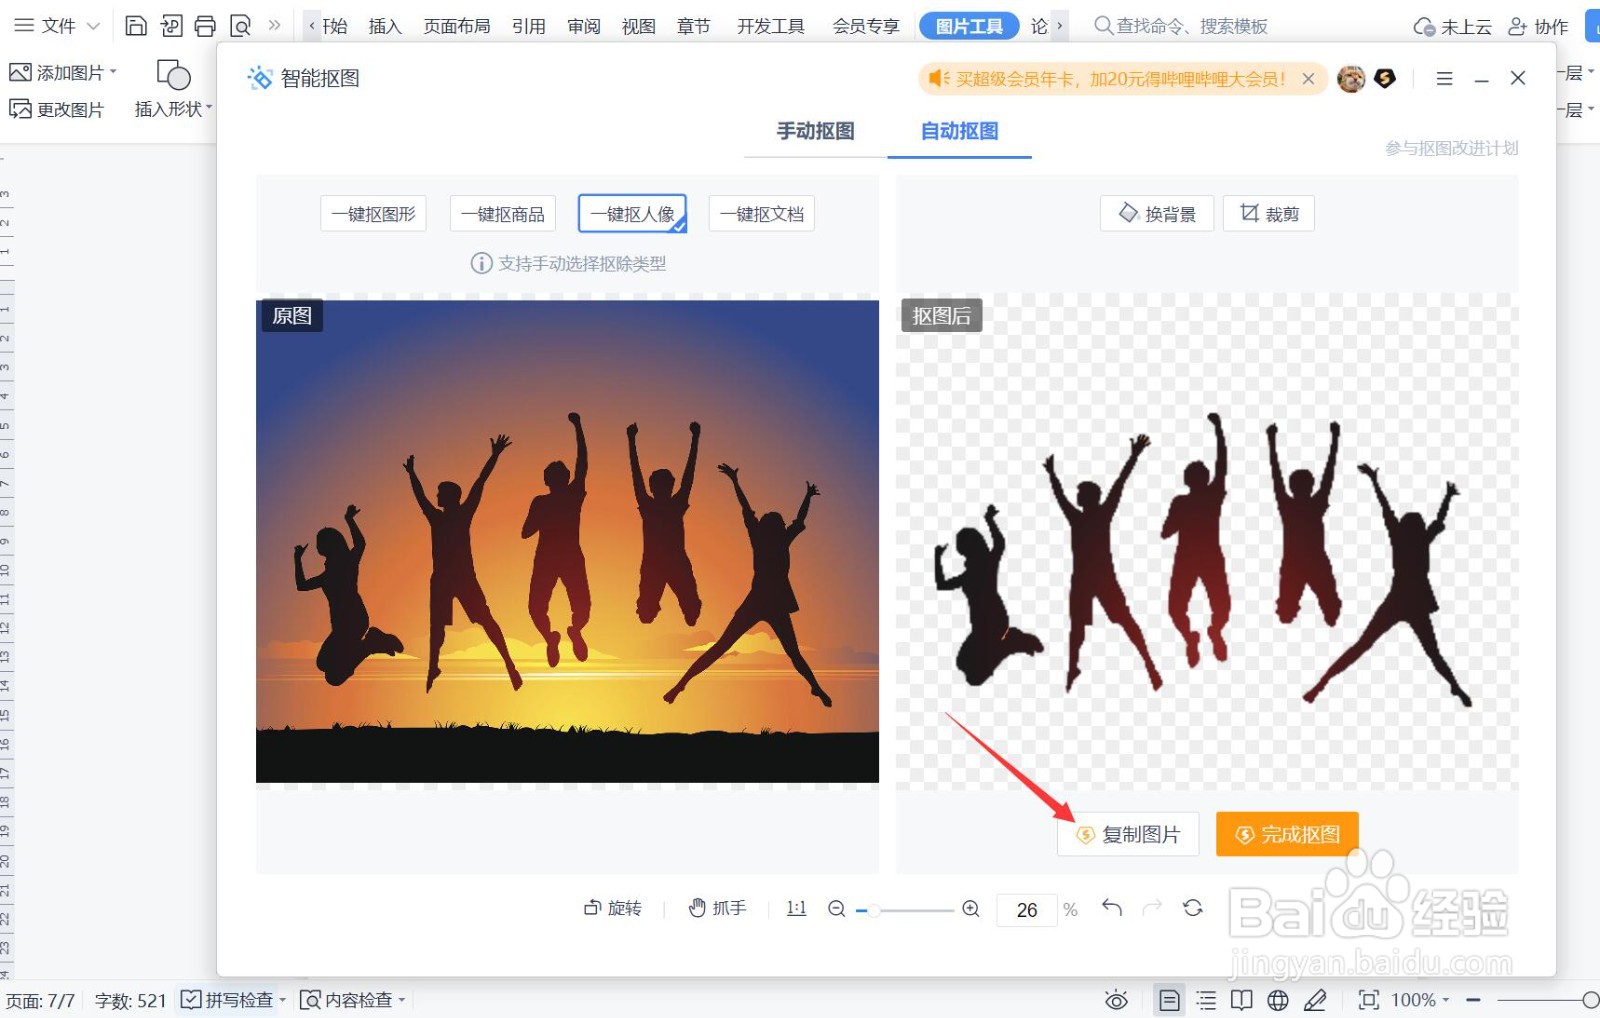The height and width of the screenshot is (1018, 1600).
Task: Activate the hand (抓手) pan tool
Action: pos(717,908)
